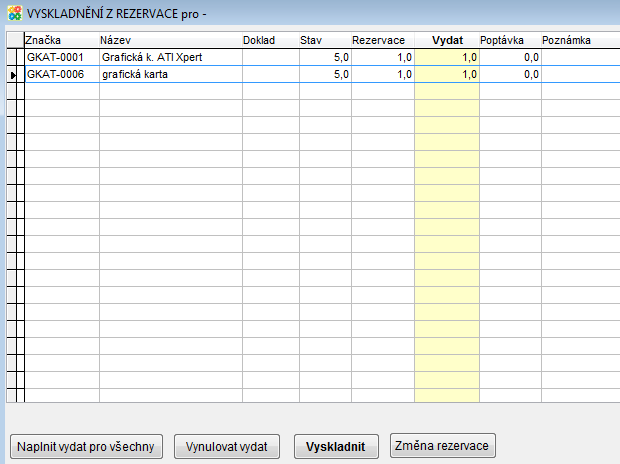Viewport: 620px width, 464px height.
Task: Click the Doklad cell for GKAT-0001
Action: click(271, 57)
